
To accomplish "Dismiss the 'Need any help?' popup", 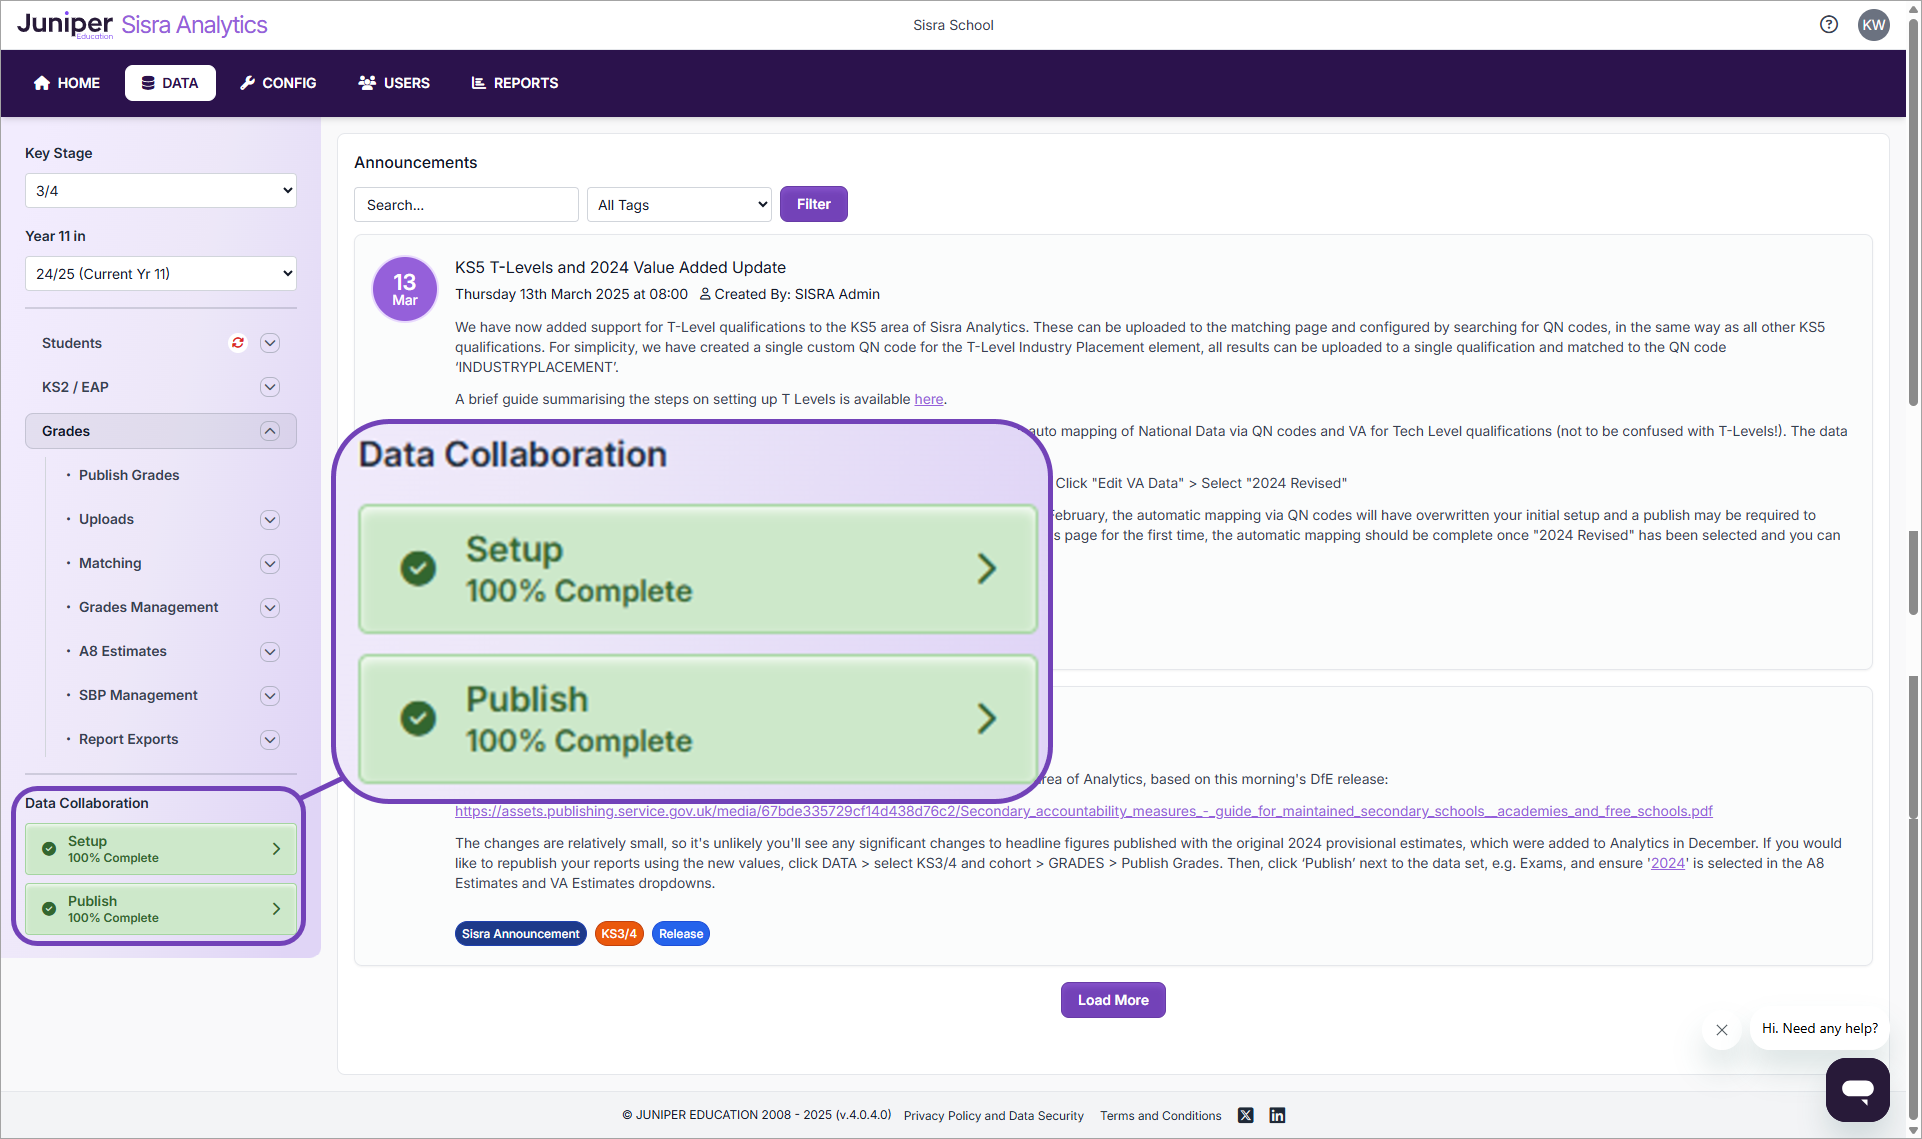I will (x=1721, y=1029).
